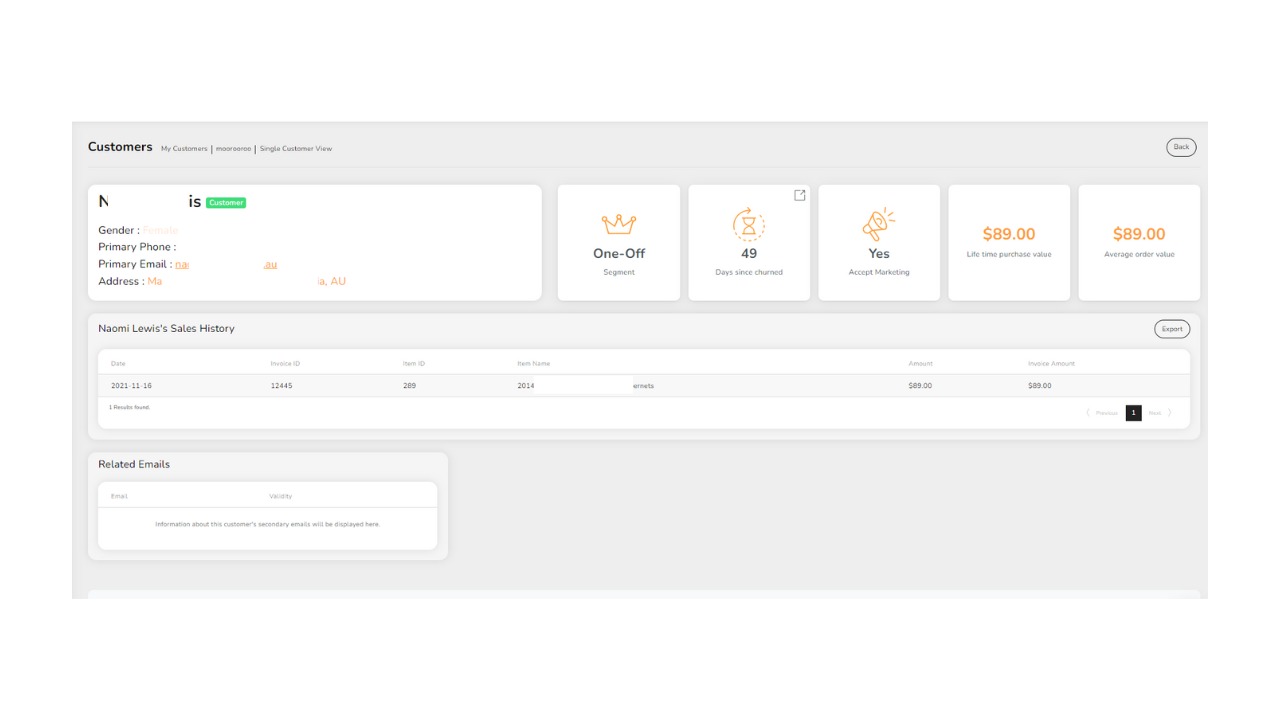Open My Customers breadcrumb link

tap(184, 149)
